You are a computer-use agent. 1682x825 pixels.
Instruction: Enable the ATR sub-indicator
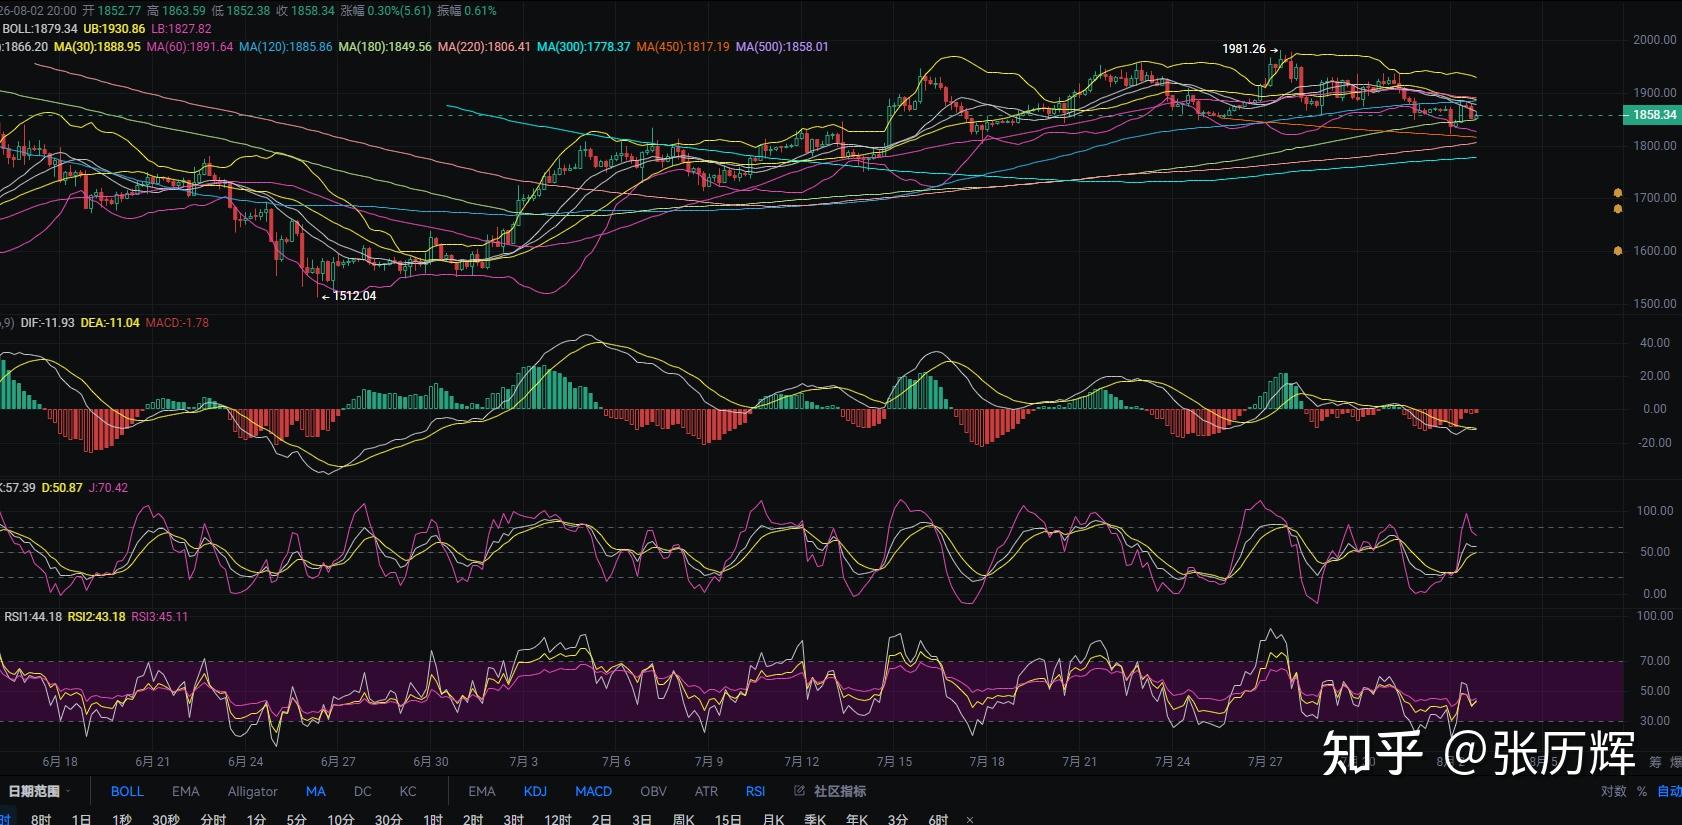click(706, 791)
